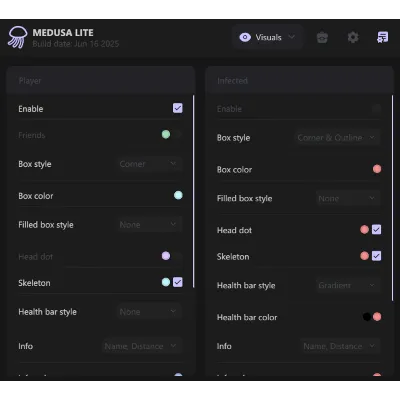This screenshot has width=400, height=400.
Task: Open Infected Box style Corner & Outline dropdown
Action: [337, 138]
